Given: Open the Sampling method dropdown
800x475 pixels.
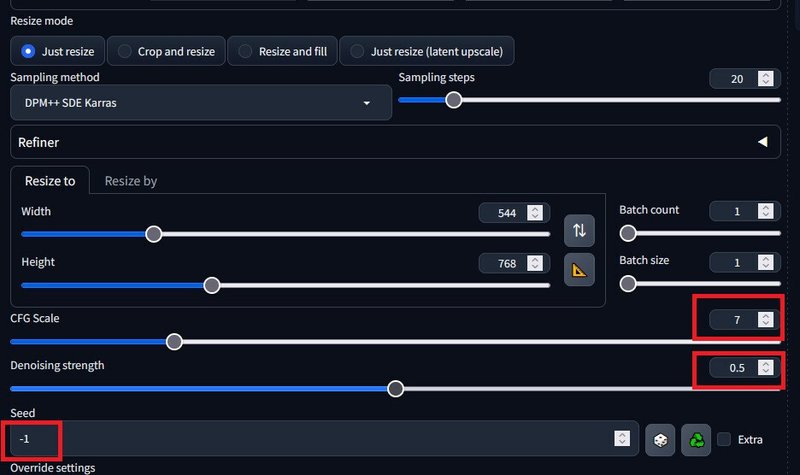Looking at the screenshot, I should tap(198, 103).
